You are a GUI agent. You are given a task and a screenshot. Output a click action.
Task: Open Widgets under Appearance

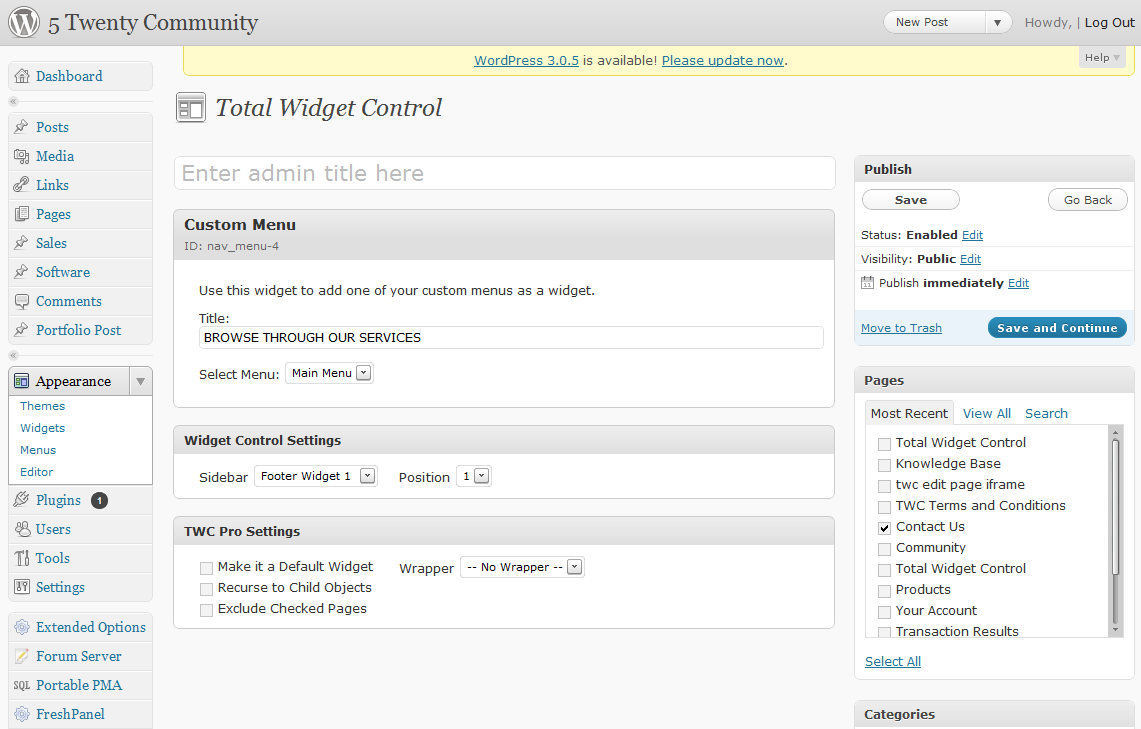click(42, 428)
